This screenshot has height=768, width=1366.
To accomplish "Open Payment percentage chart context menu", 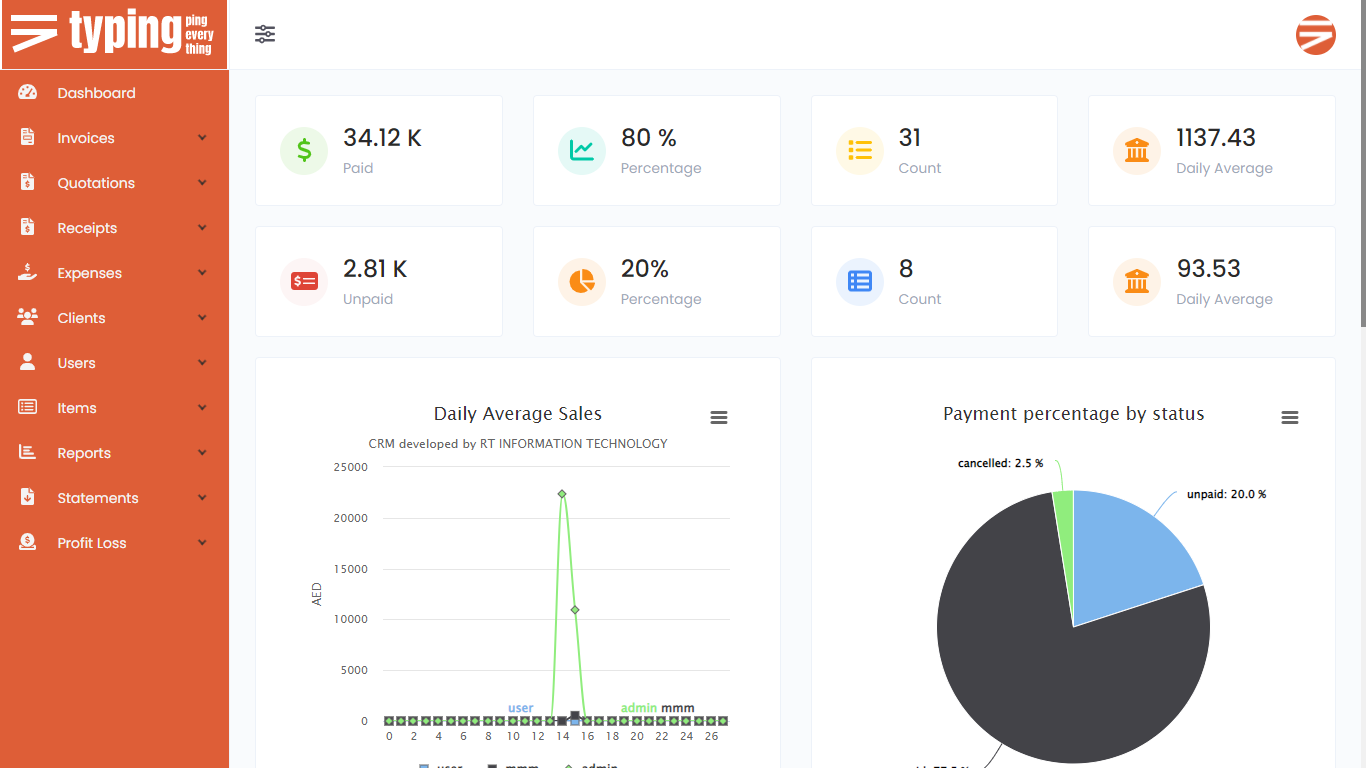I will coord(1290,418).
